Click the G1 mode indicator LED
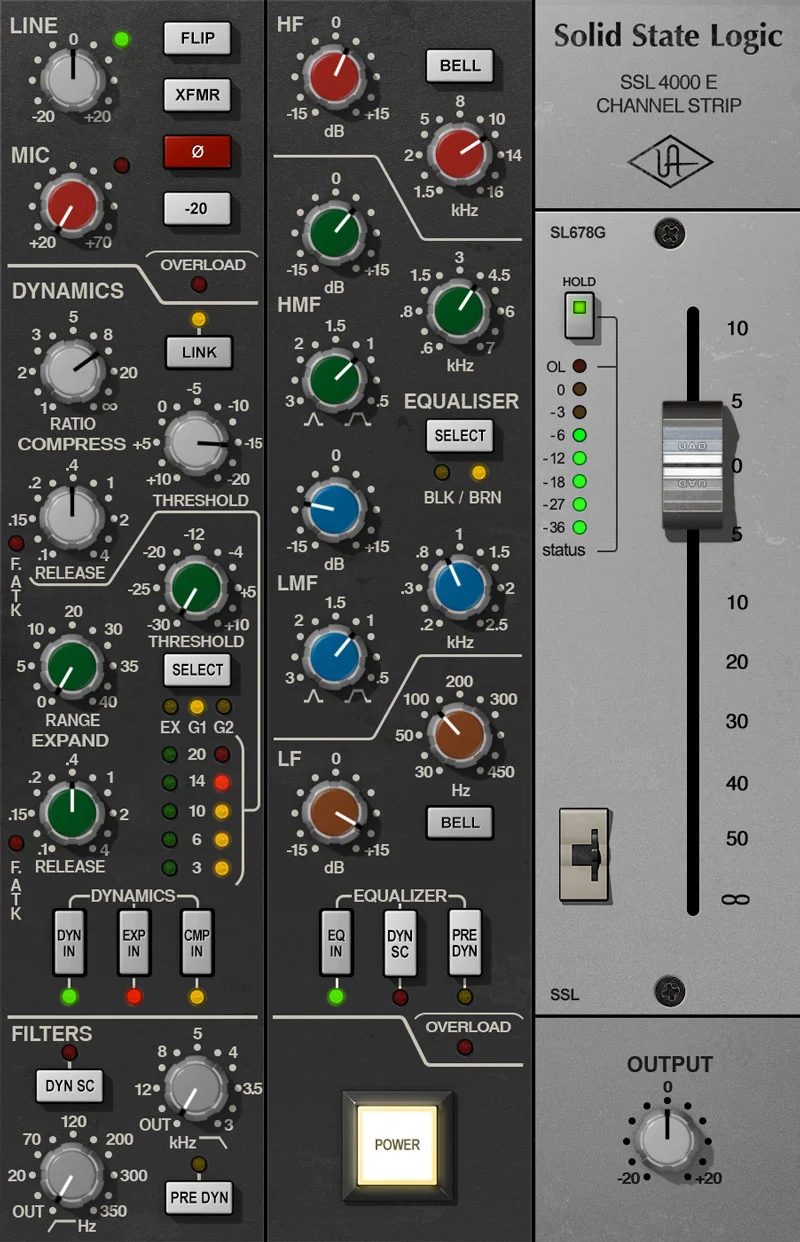800x1242 pixels. click(x=198, y=707)
